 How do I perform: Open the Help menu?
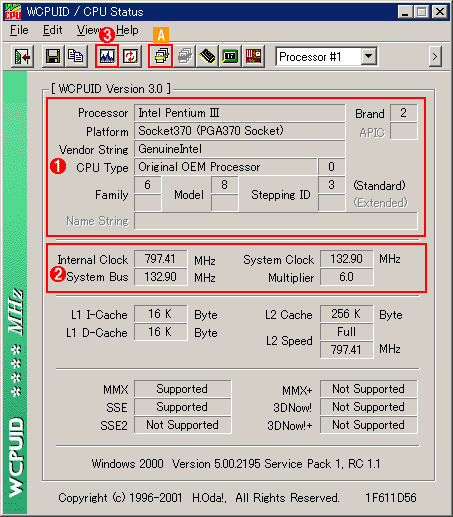click(x=127, y=30)
